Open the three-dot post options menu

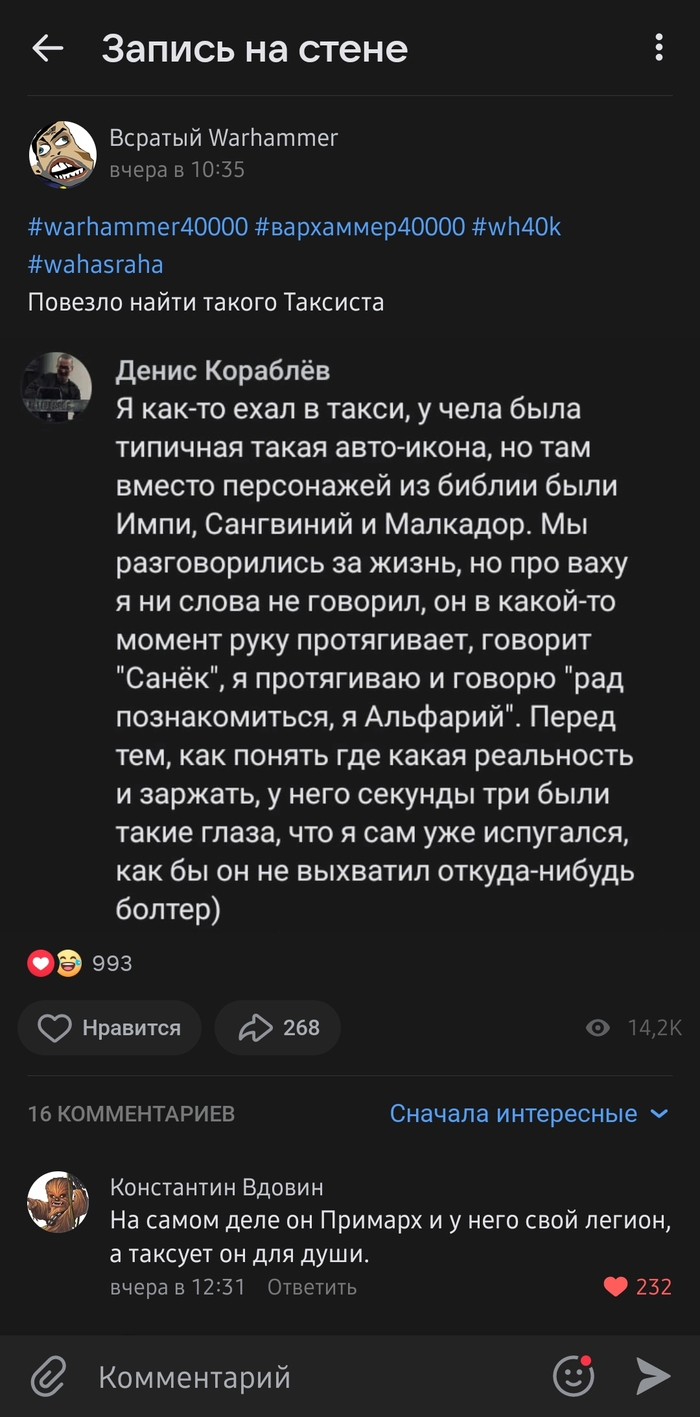(x=657, y=46)
